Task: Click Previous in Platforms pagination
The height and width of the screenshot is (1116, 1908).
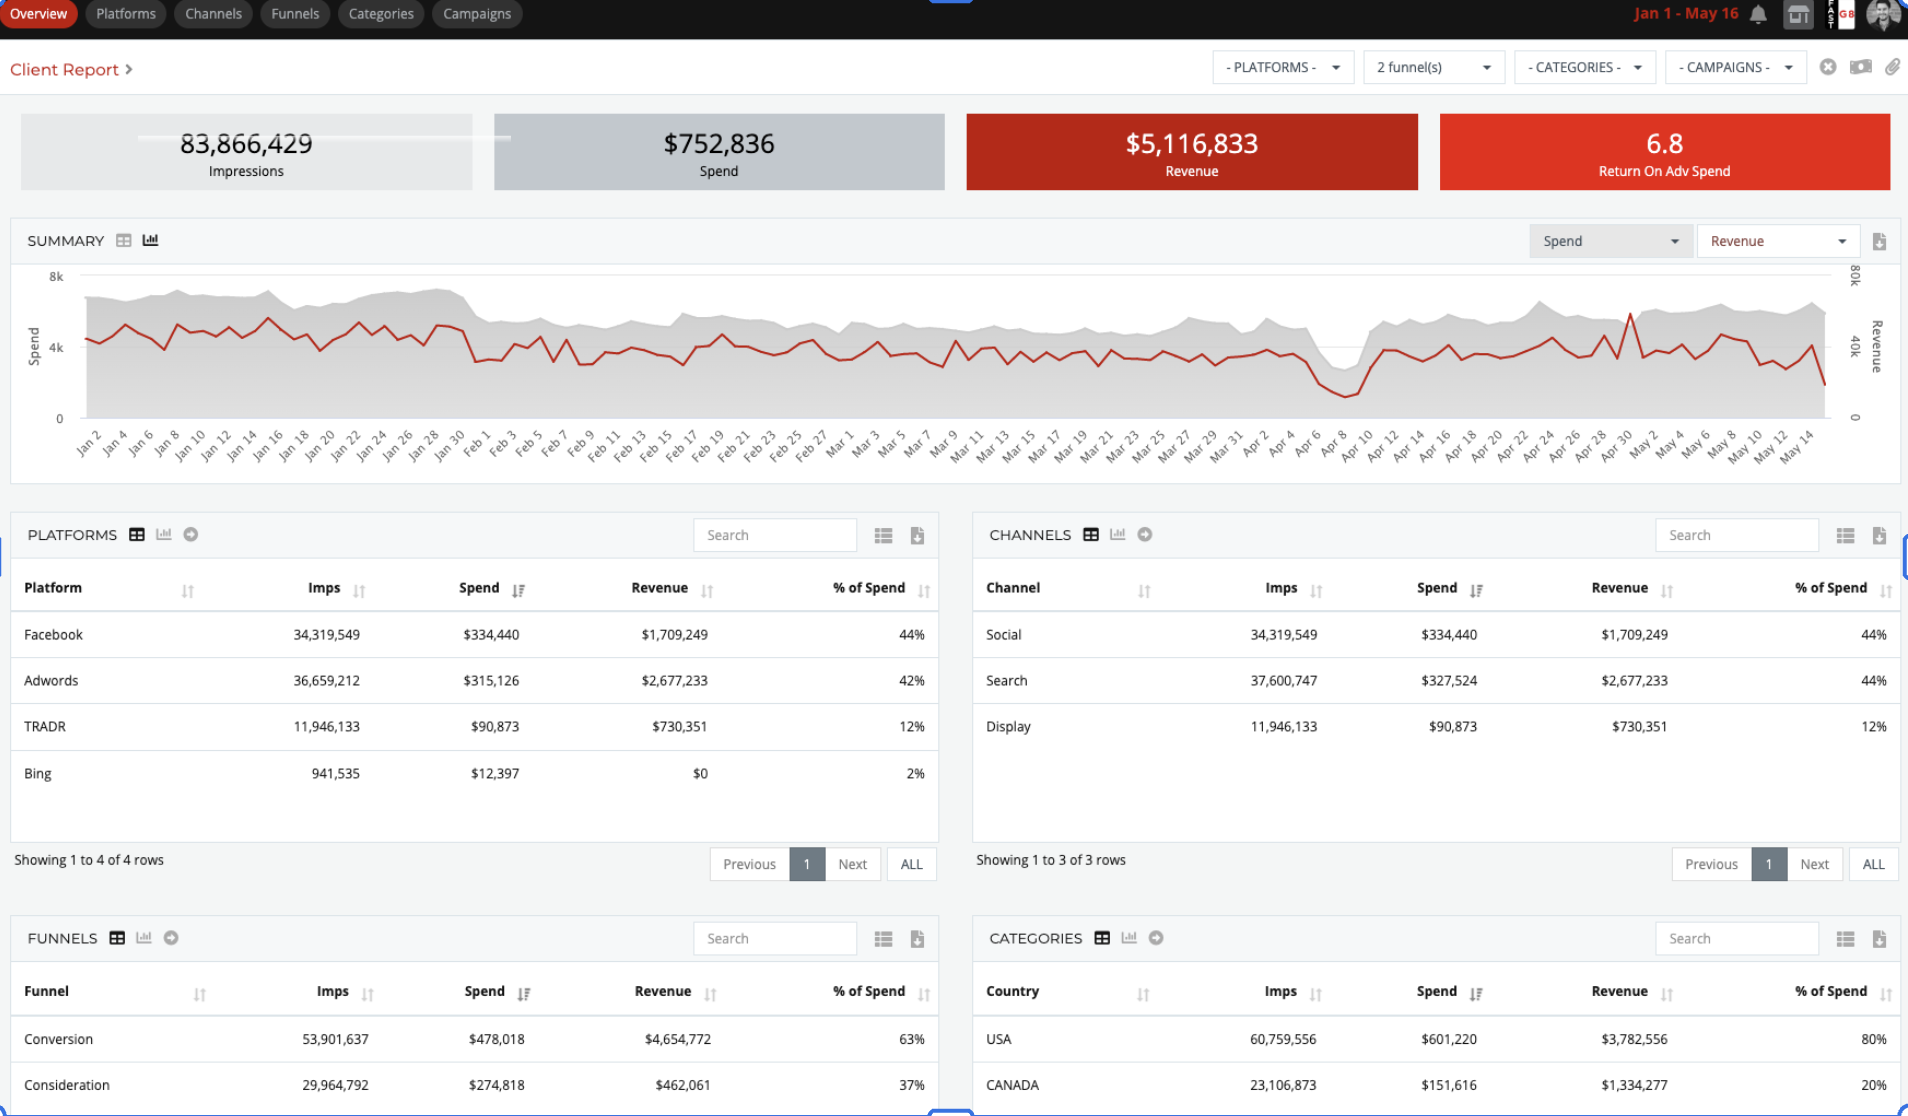Action: pos(749,864)
